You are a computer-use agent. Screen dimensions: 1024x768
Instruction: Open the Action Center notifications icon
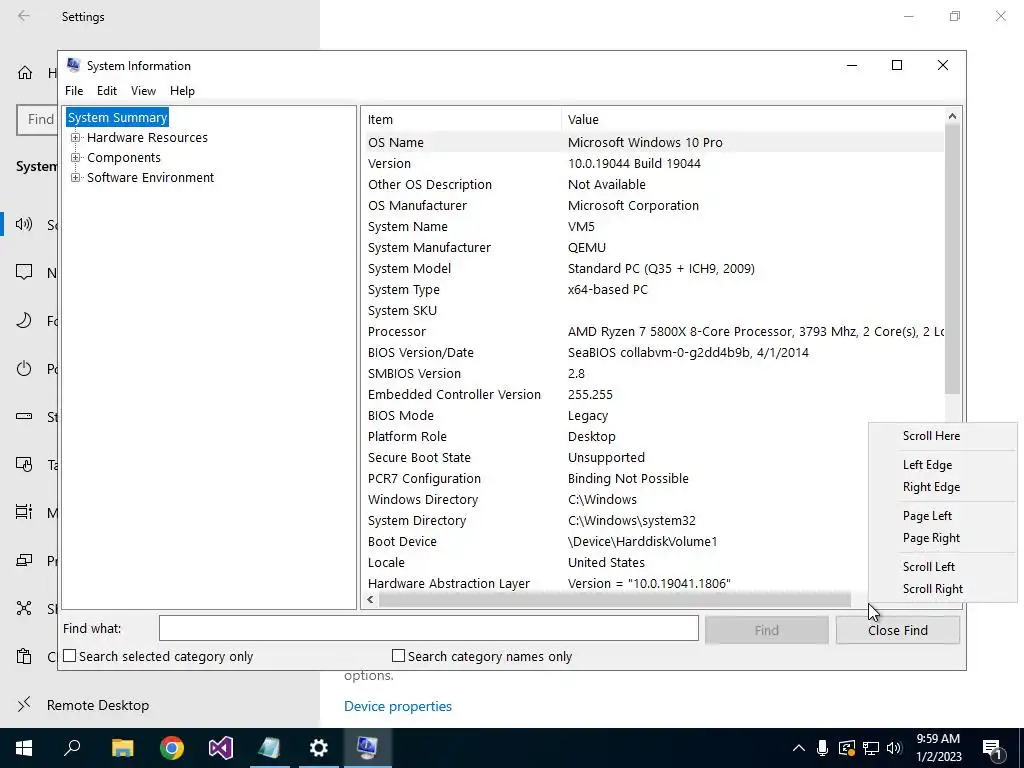pos(993,749)
